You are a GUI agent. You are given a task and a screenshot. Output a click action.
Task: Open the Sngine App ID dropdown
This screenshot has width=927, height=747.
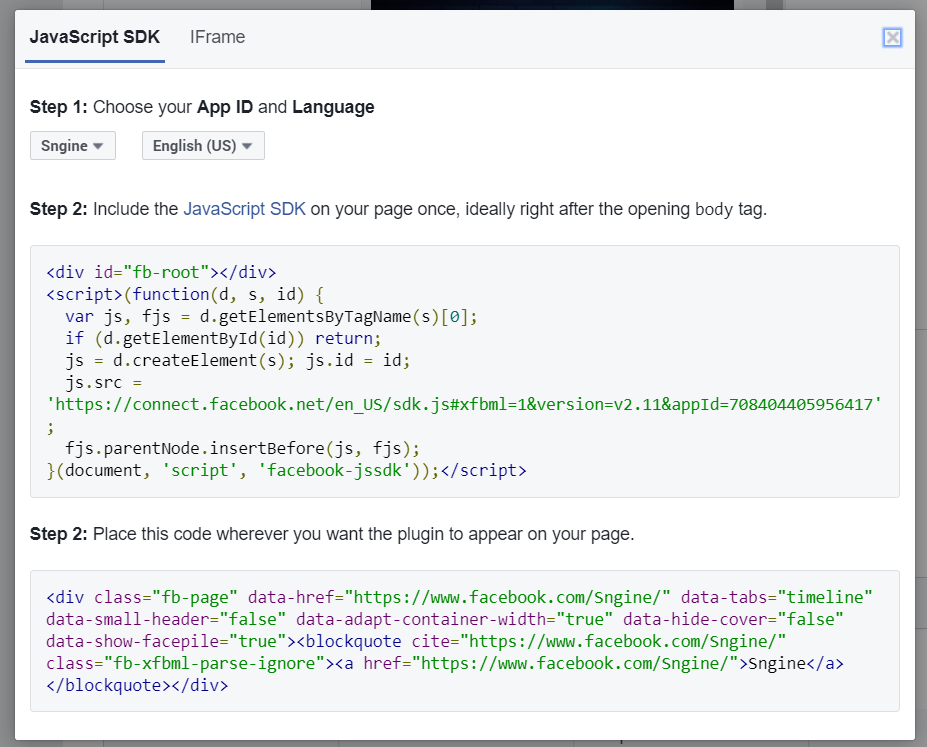click(73, 145)
